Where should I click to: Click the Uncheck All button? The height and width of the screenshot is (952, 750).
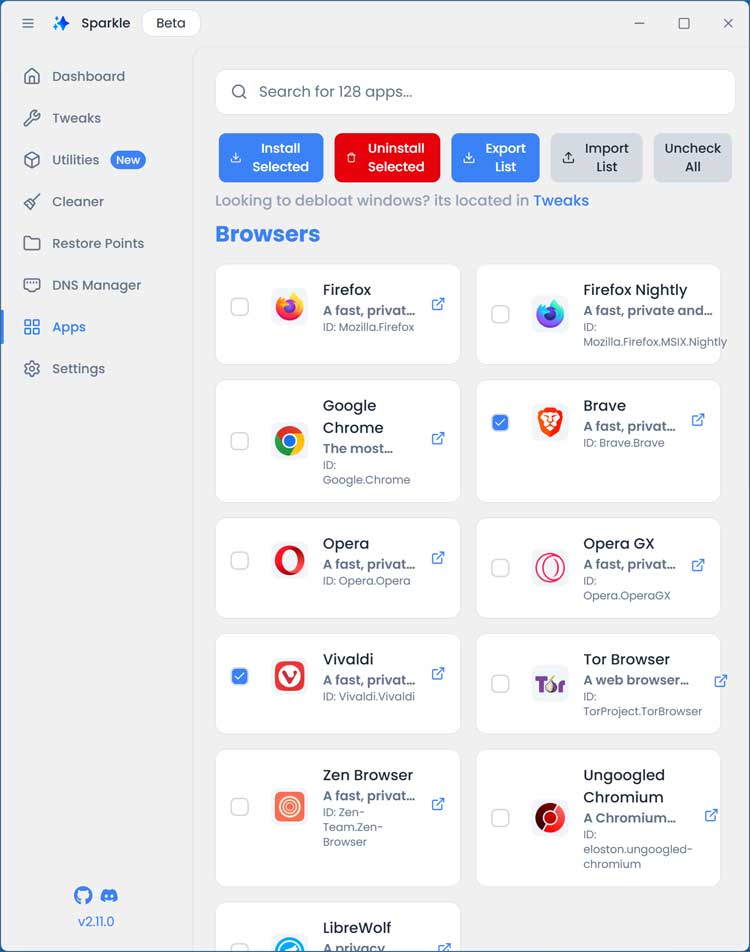692,157
